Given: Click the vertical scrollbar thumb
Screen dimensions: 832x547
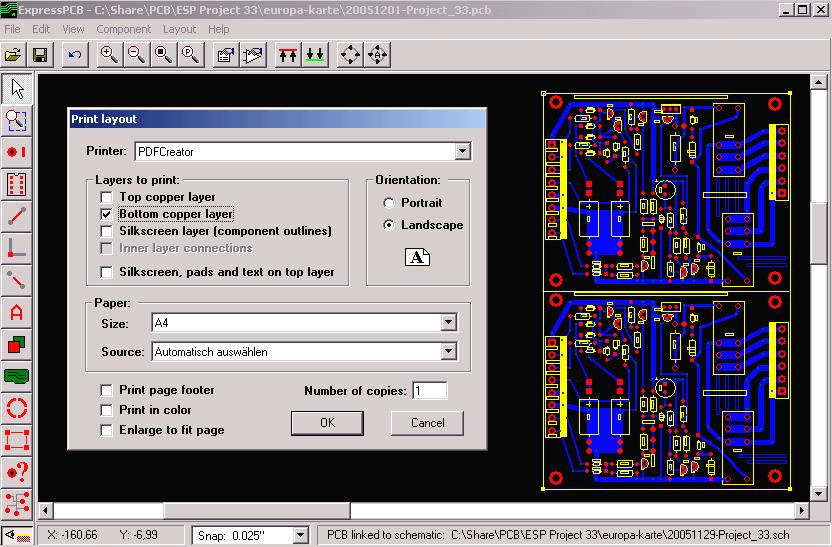Looking at the screenshot, I should point(819,233).
